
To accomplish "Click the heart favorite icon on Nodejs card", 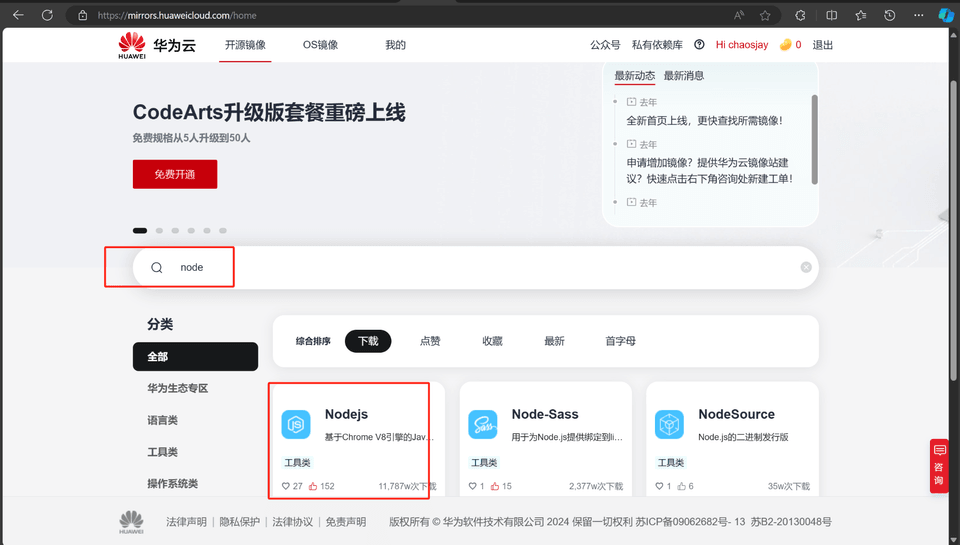I will click(x=285, y=487).
